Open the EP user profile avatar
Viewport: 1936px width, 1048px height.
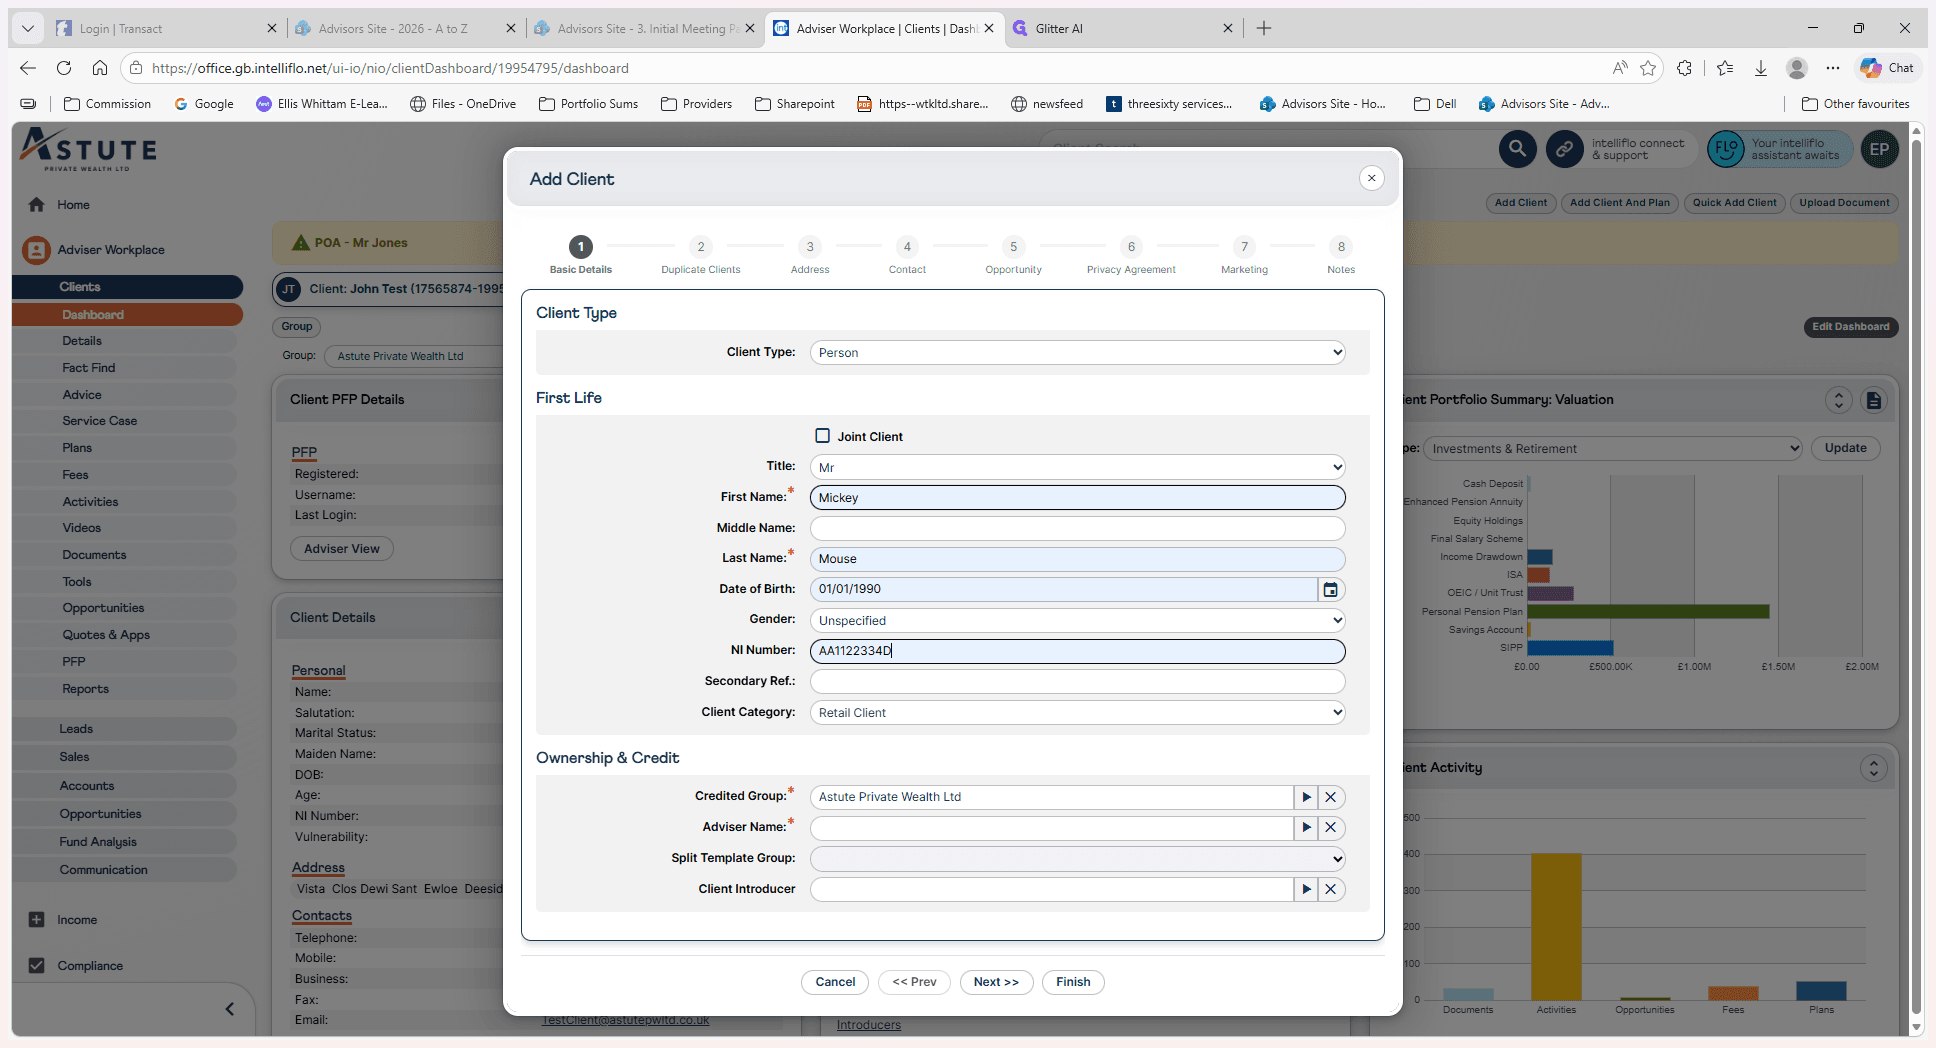click(x=1879, y=149)
